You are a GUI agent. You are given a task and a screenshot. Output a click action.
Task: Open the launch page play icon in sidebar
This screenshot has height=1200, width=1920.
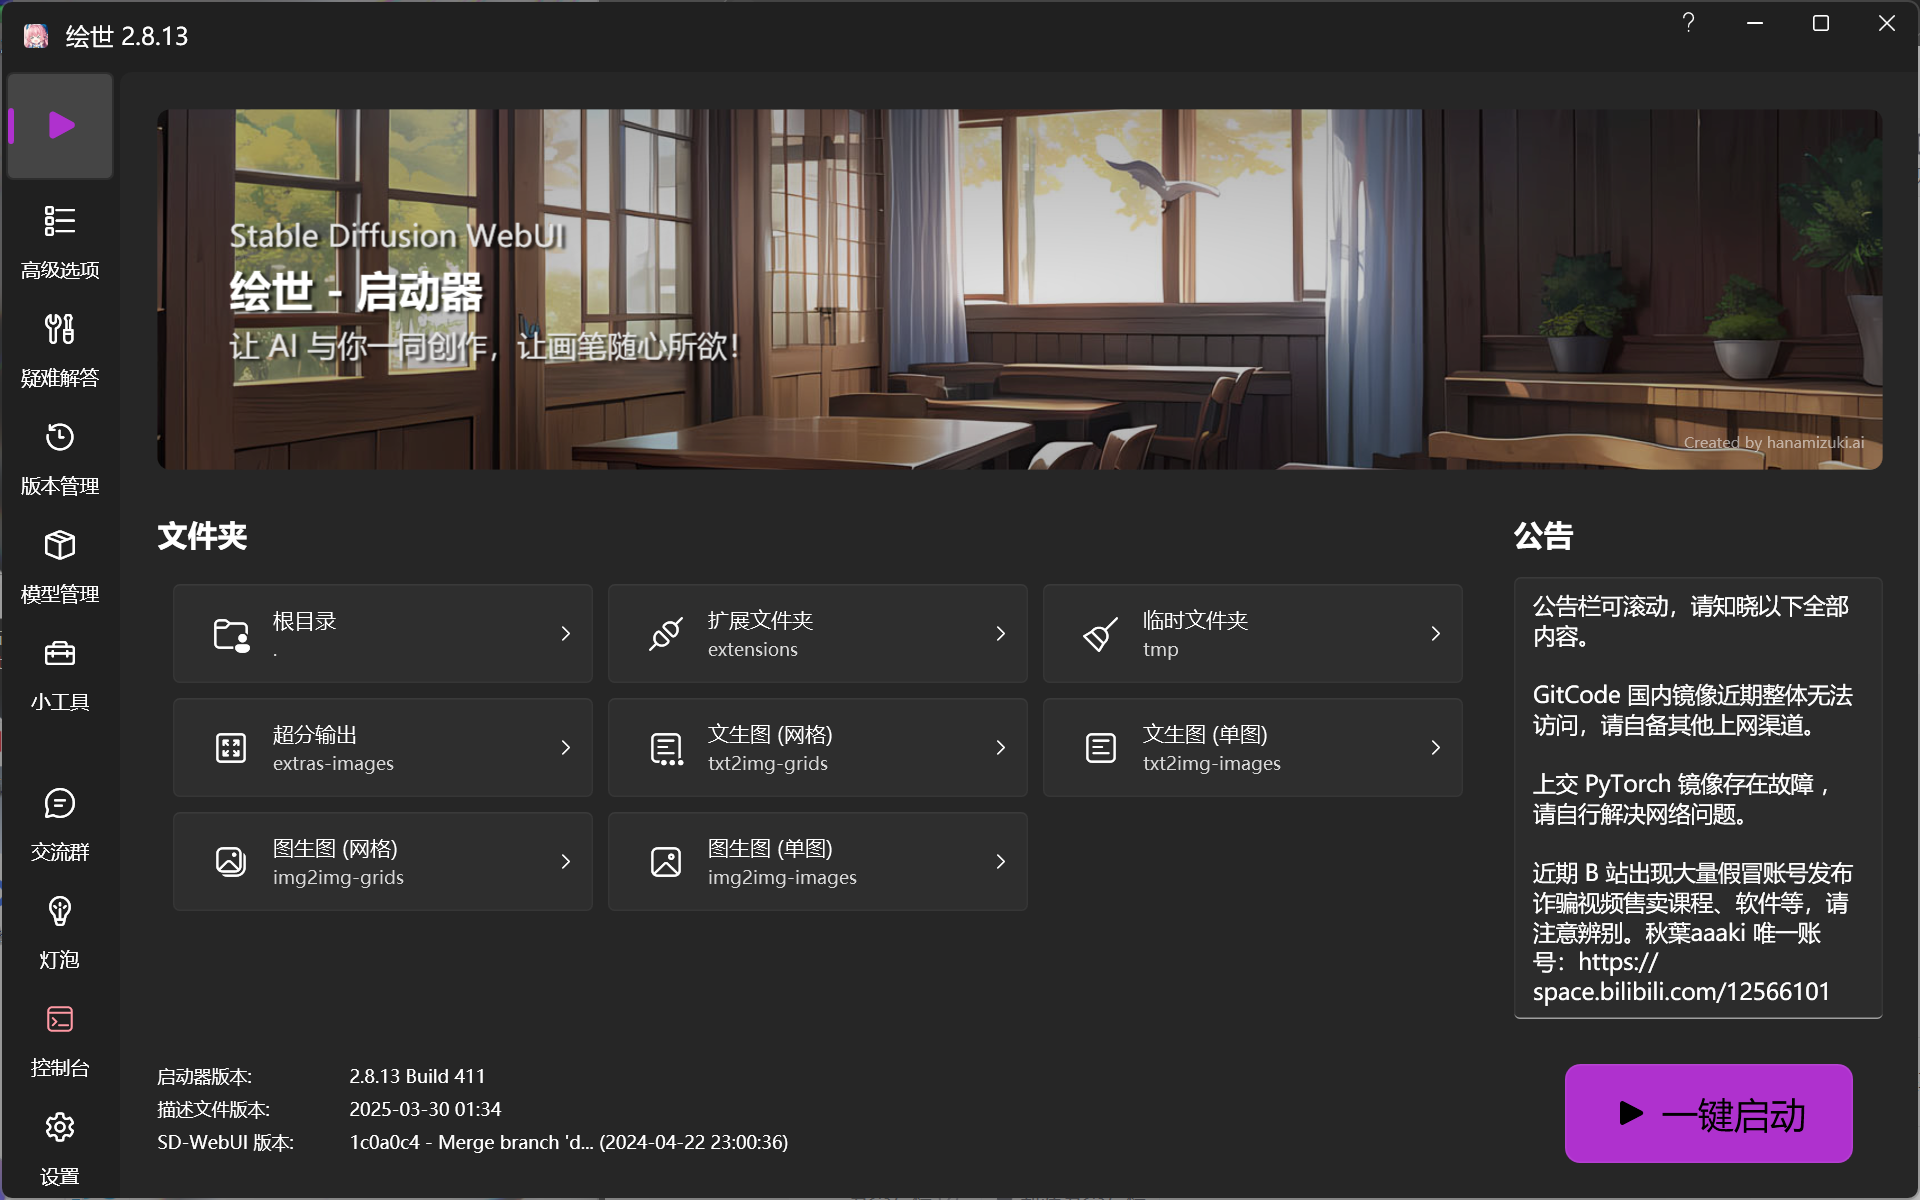click(61, 126)
